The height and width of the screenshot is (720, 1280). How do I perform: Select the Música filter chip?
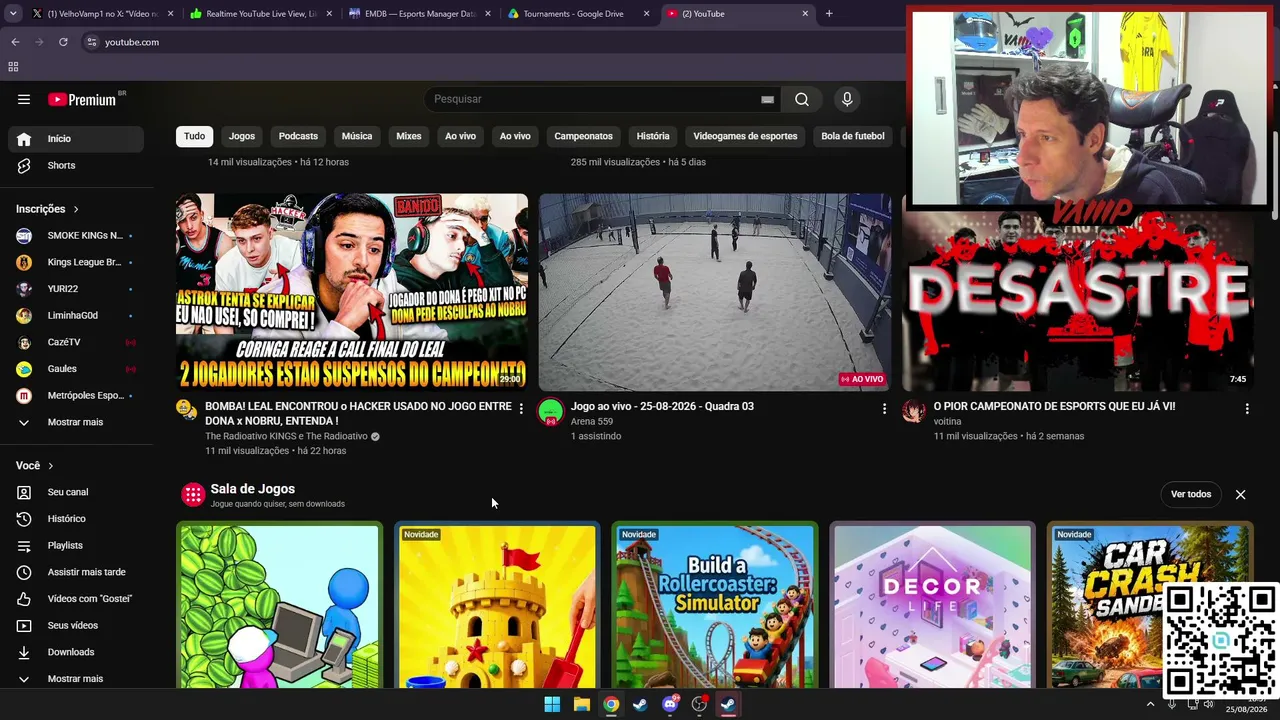(x=357, y=136)
